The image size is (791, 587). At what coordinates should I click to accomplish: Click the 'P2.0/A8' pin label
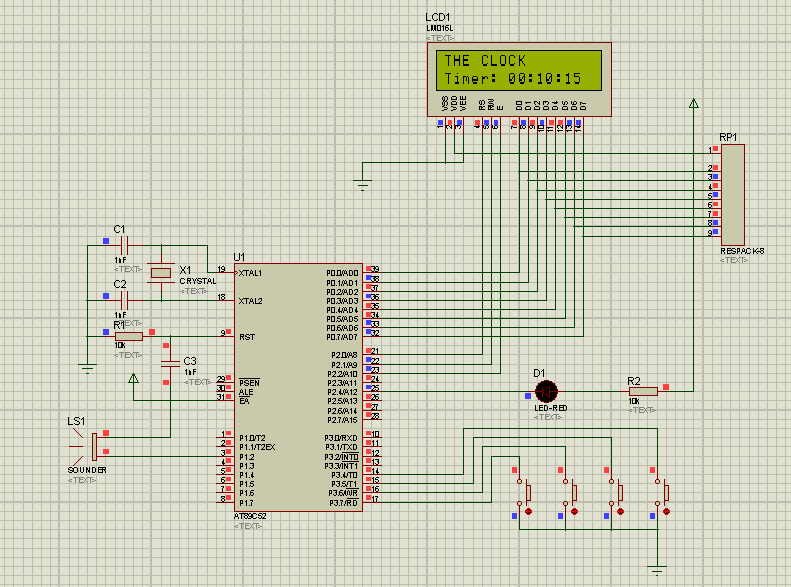[x=344, y=356]
